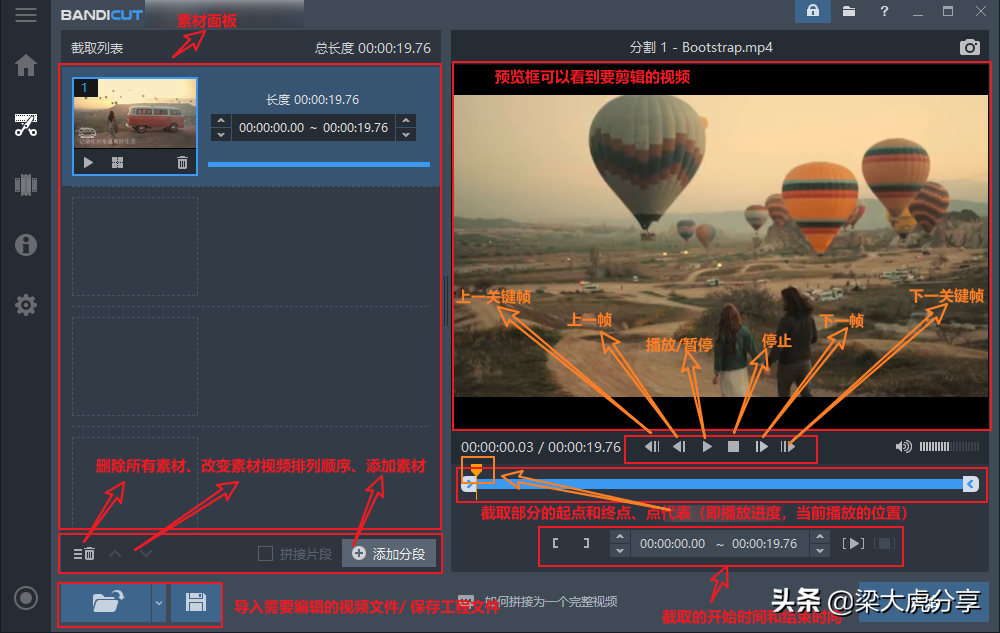The width and height of the screenshot is (1000, 633).
Task: Expand the arrow next to the open file button
Action: pos(158,603)
